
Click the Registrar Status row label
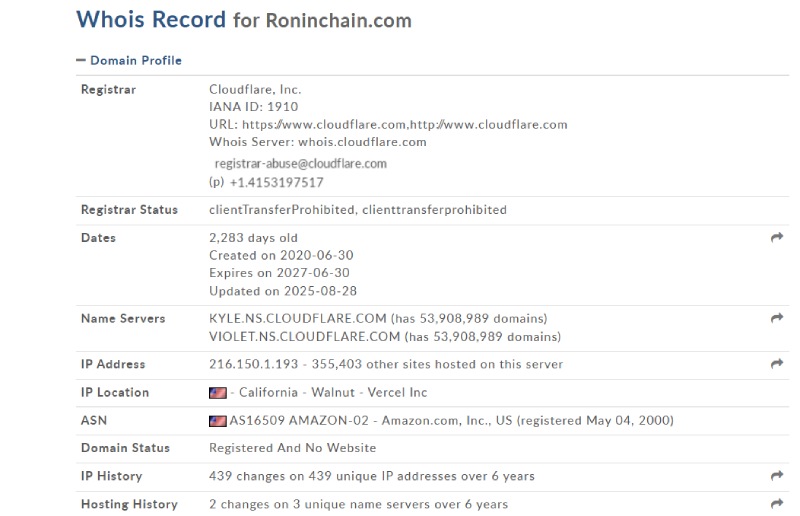[x=130, y=210]
